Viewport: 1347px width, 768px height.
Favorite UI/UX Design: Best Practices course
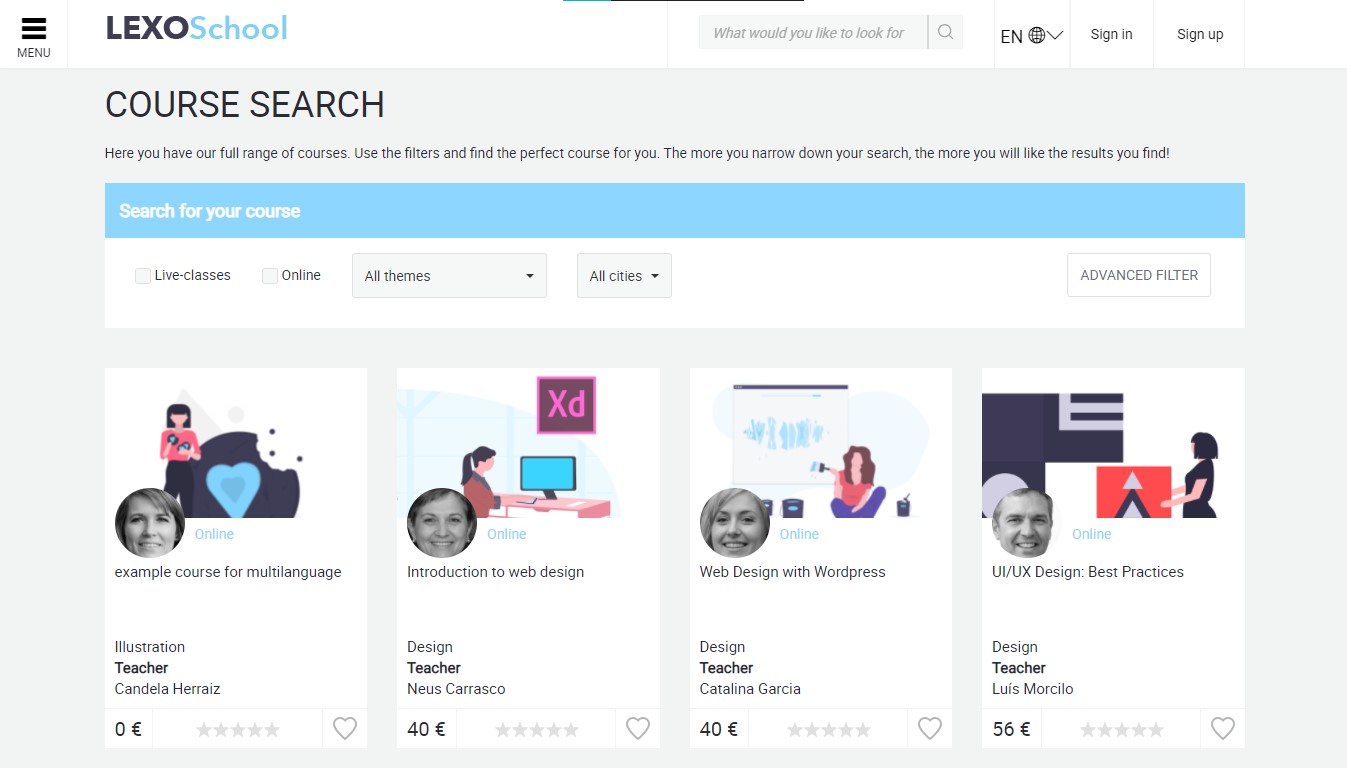coord(1222,728)
